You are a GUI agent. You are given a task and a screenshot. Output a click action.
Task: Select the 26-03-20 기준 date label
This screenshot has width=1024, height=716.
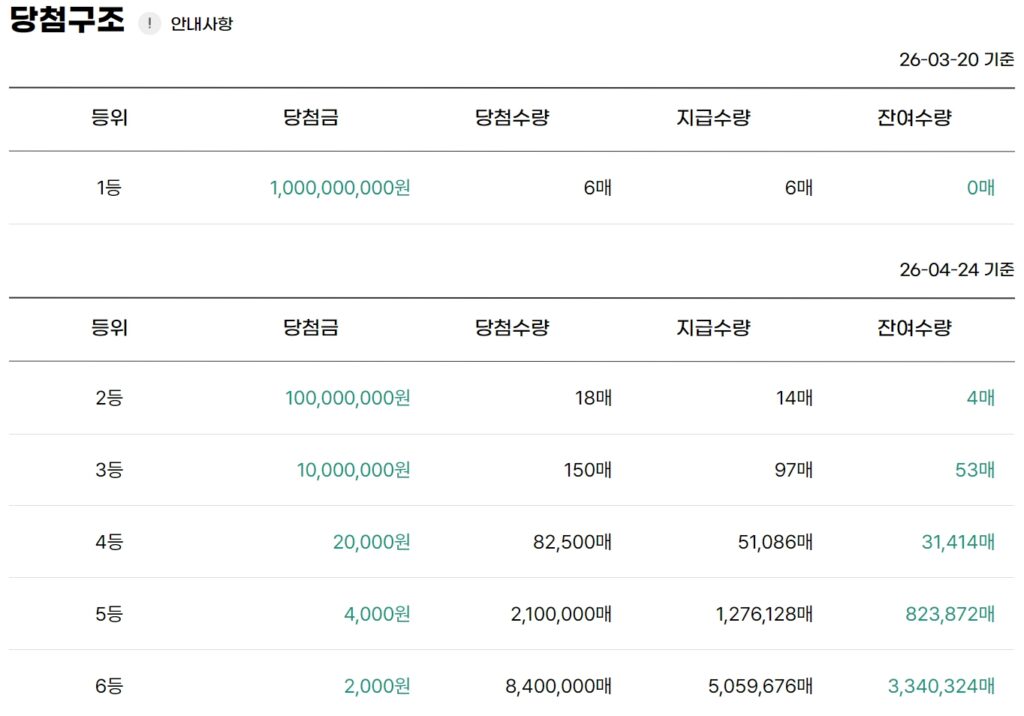pos(956,59)
